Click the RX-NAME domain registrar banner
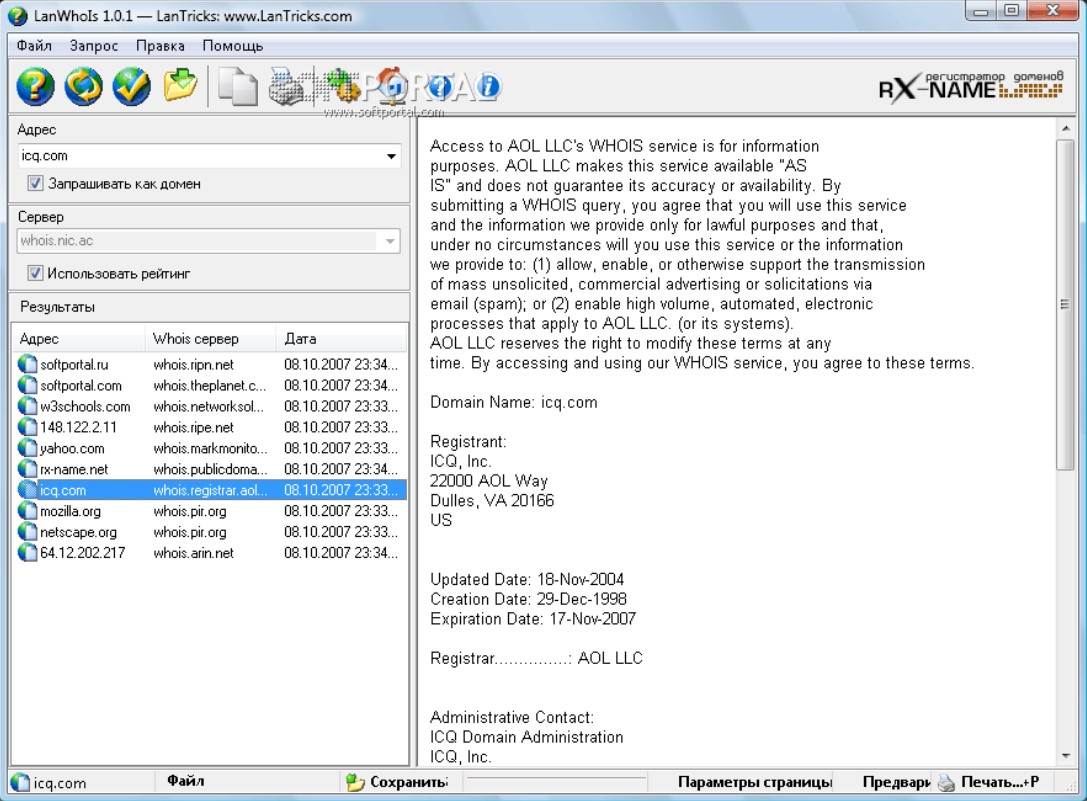Image resolution: width=1087 pixels, height=801 pixels. [969, 88]
